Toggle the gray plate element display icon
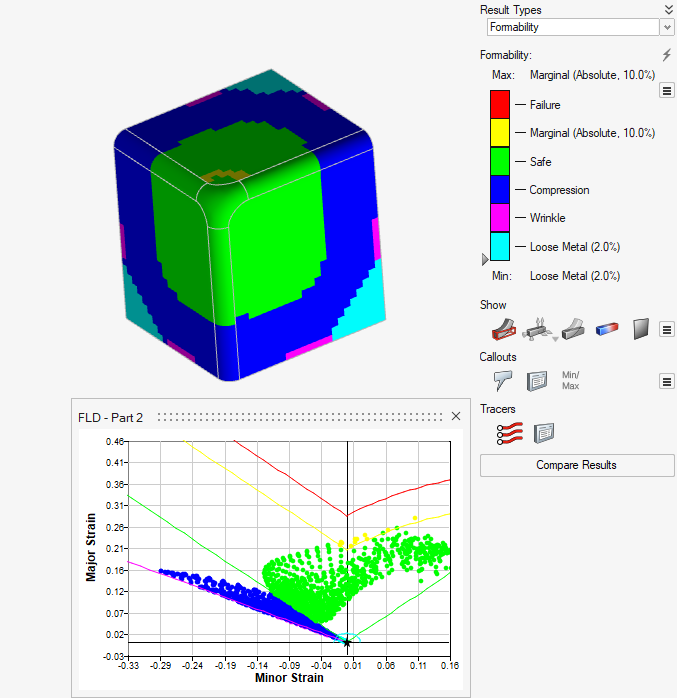The width and height of the screenshot is (677, 698). pyautogui.click(x=641, y=329)
